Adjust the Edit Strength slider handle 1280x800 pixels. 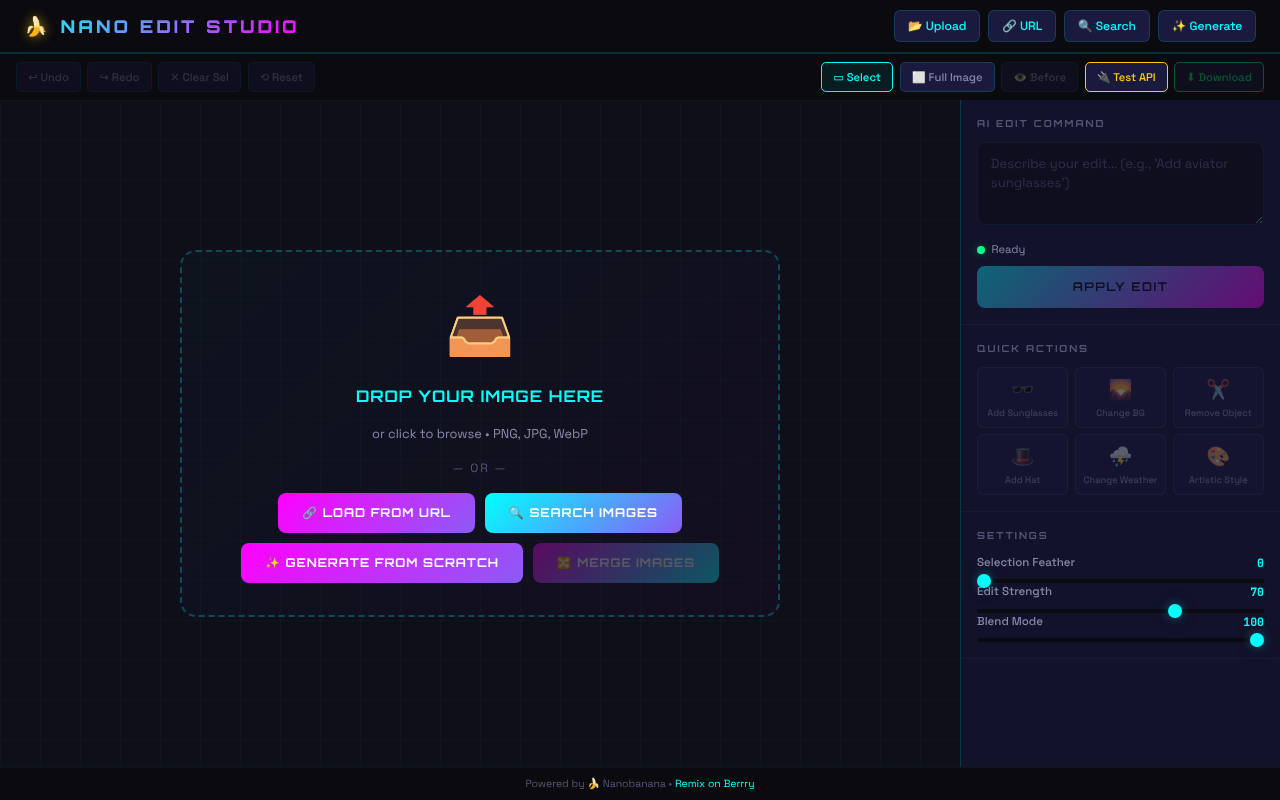[1175, 610]
